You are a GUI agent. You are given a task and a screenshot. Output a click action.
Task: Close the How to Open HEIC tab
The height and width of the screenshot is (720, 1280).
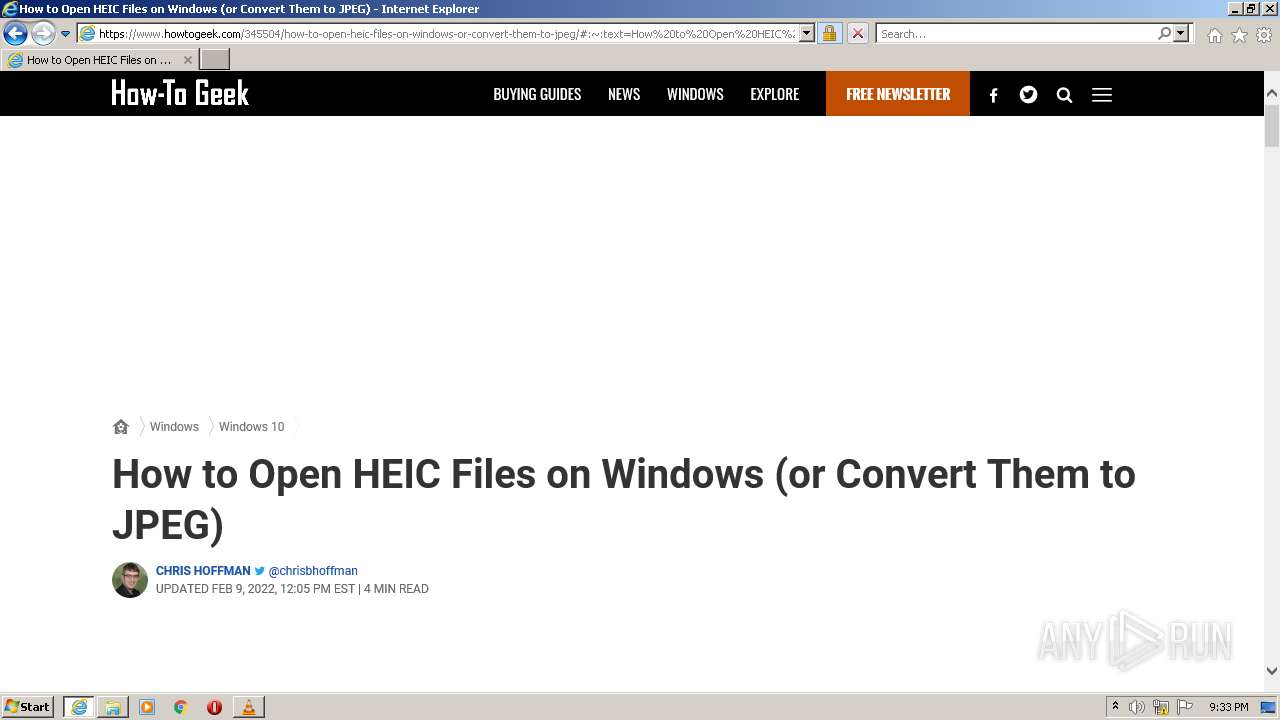[187, 60]
